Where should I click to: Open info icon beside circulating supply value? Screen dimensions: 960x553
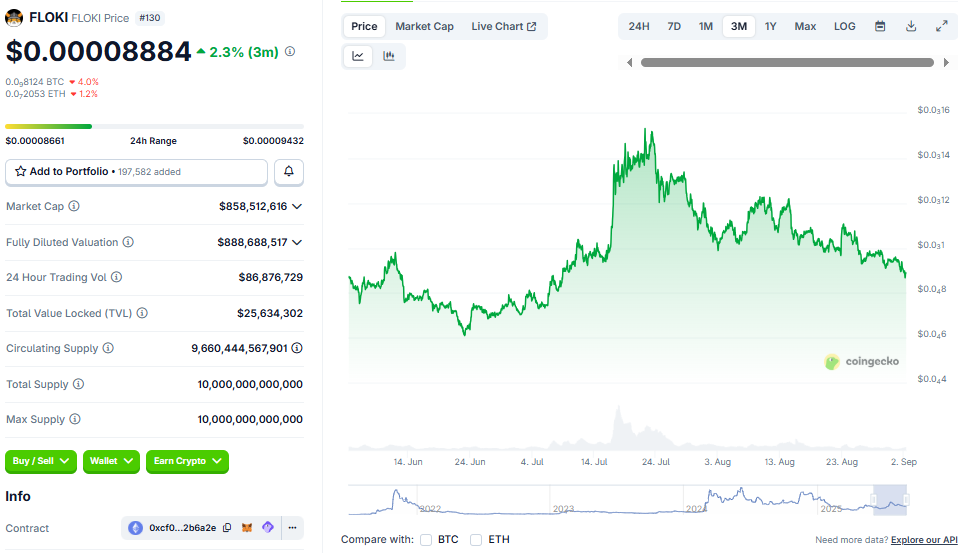point(297,348)
